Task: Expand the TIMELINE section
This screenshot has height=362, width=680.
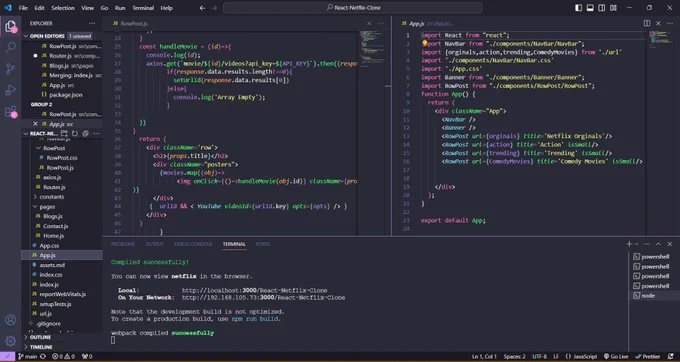Action: click(x=42, y=347)
